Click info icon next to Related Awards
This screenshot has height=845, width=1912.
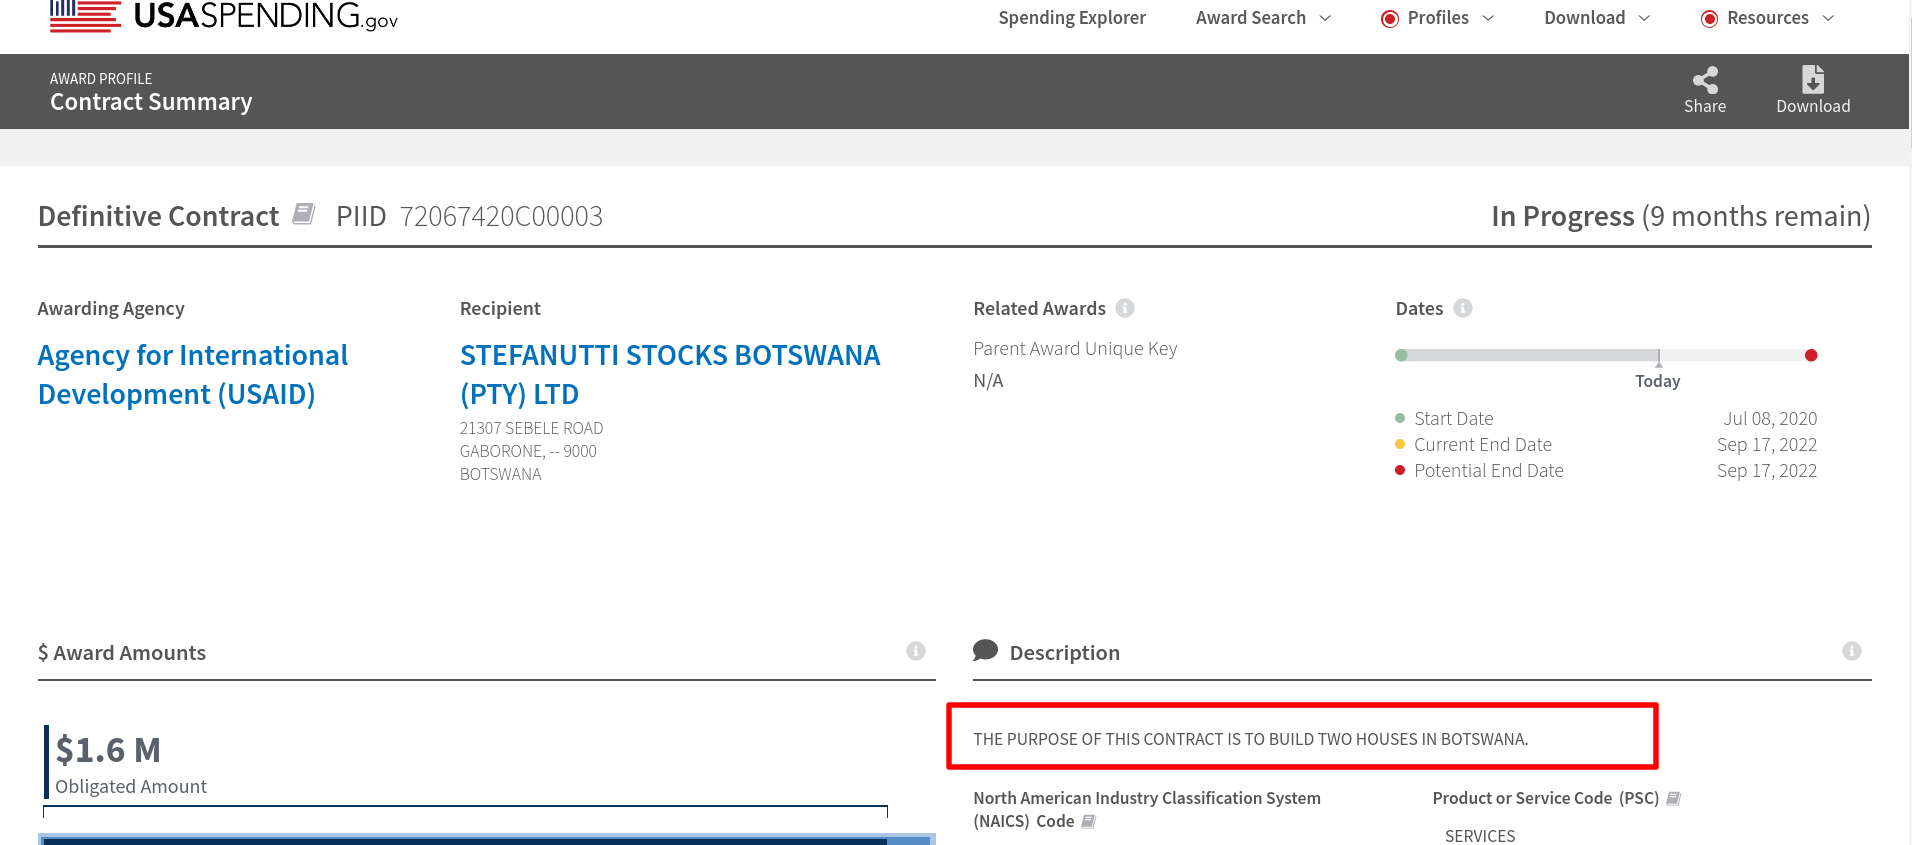pyautogui.click(x=1125, y=308)
